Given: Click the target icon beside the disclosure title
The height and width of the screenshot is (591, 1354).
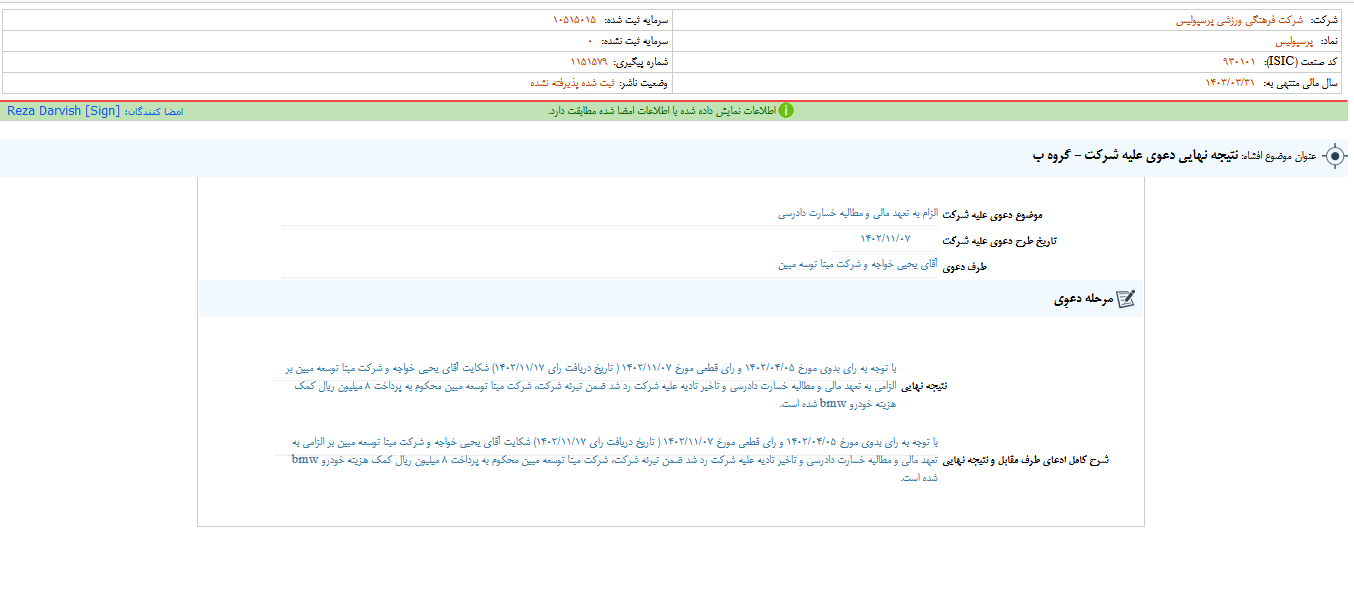Looking at the screenshot, I should tap(1334, 156).
